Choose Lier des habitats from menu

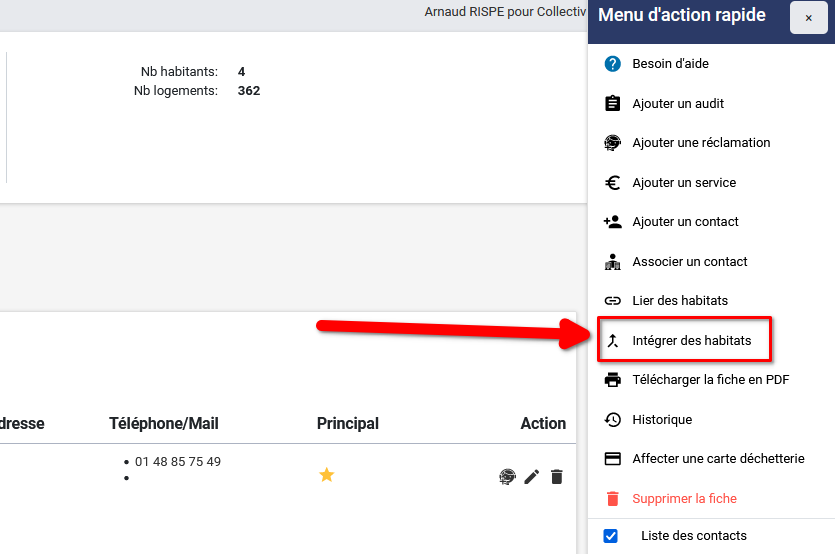pos(680,301)
